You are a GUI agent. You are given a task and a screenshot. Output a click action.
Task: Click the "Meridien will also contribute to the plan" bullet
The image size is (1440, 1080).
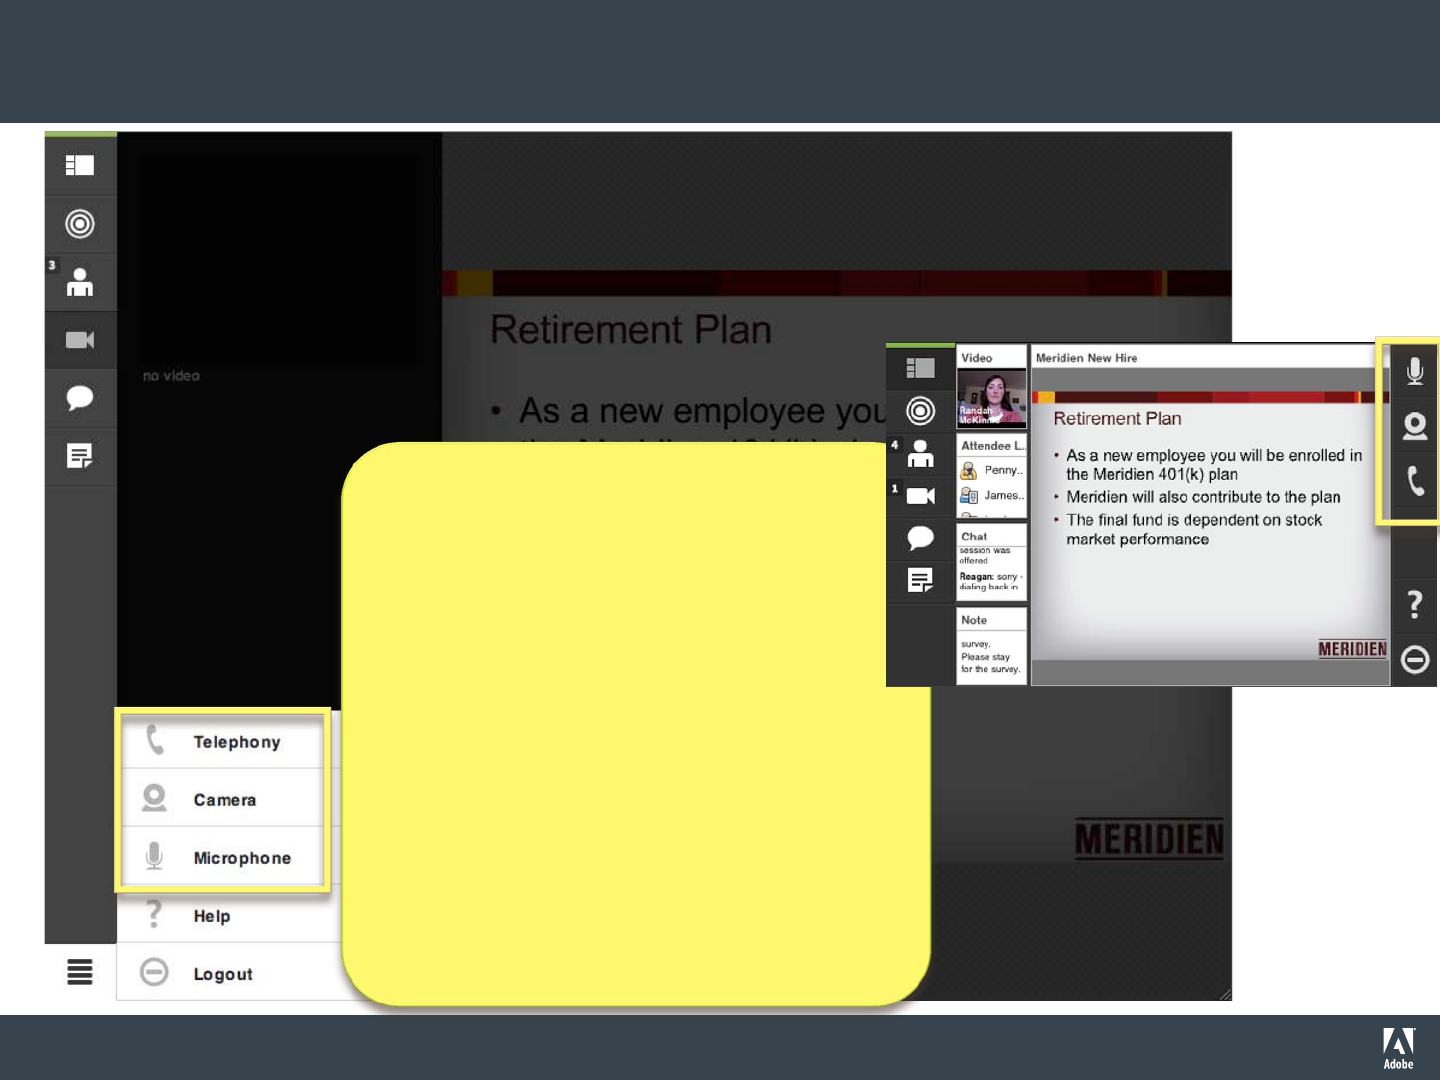click(x=1203, y=497)
